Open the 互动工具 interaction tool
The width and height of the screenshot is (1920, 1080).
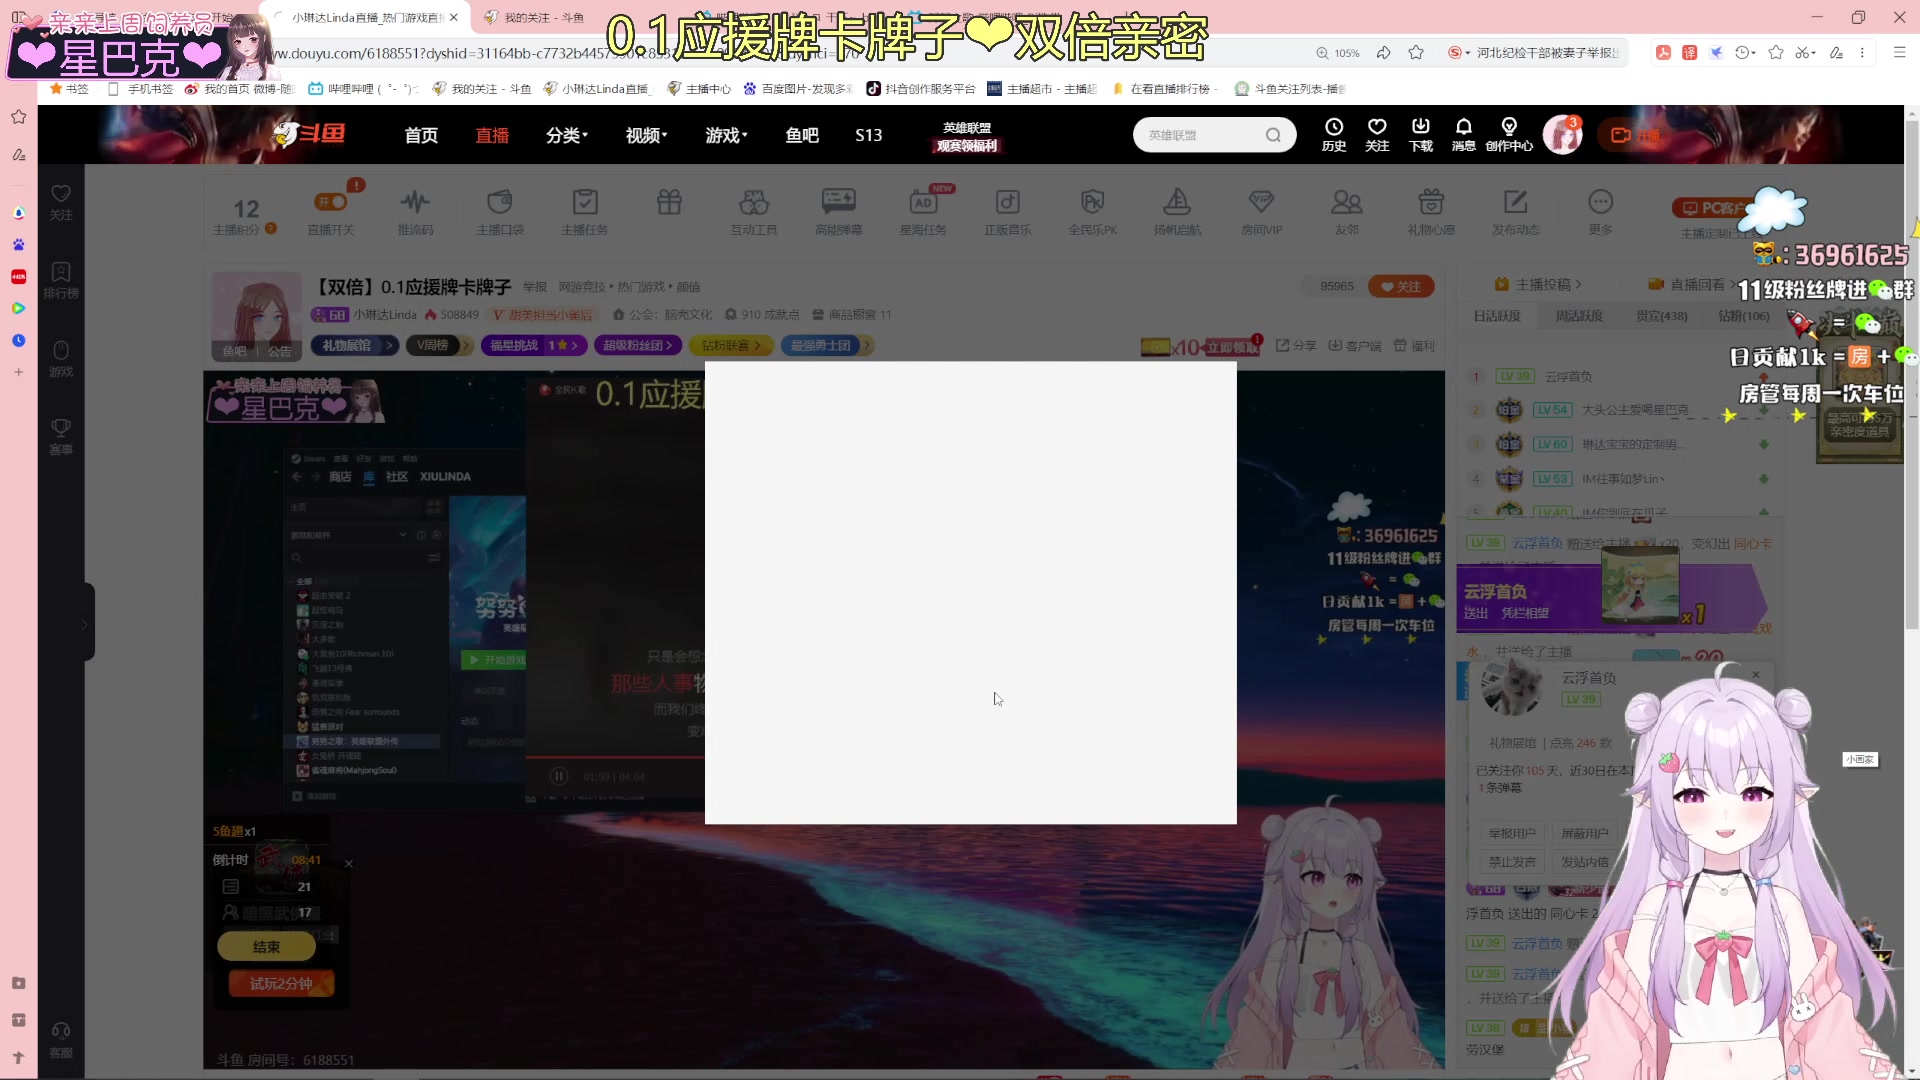click(754, 212)
